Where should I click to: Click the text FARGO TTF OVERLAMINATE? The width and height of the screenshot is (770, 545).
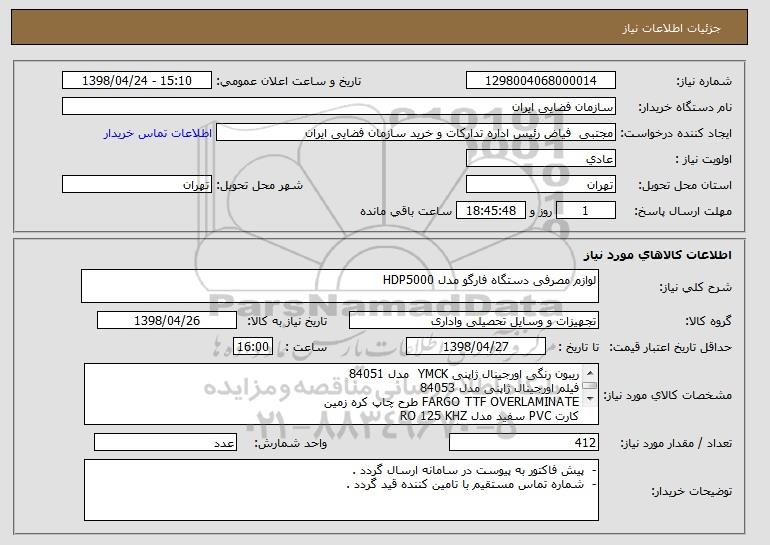click(x=500, y=402)
